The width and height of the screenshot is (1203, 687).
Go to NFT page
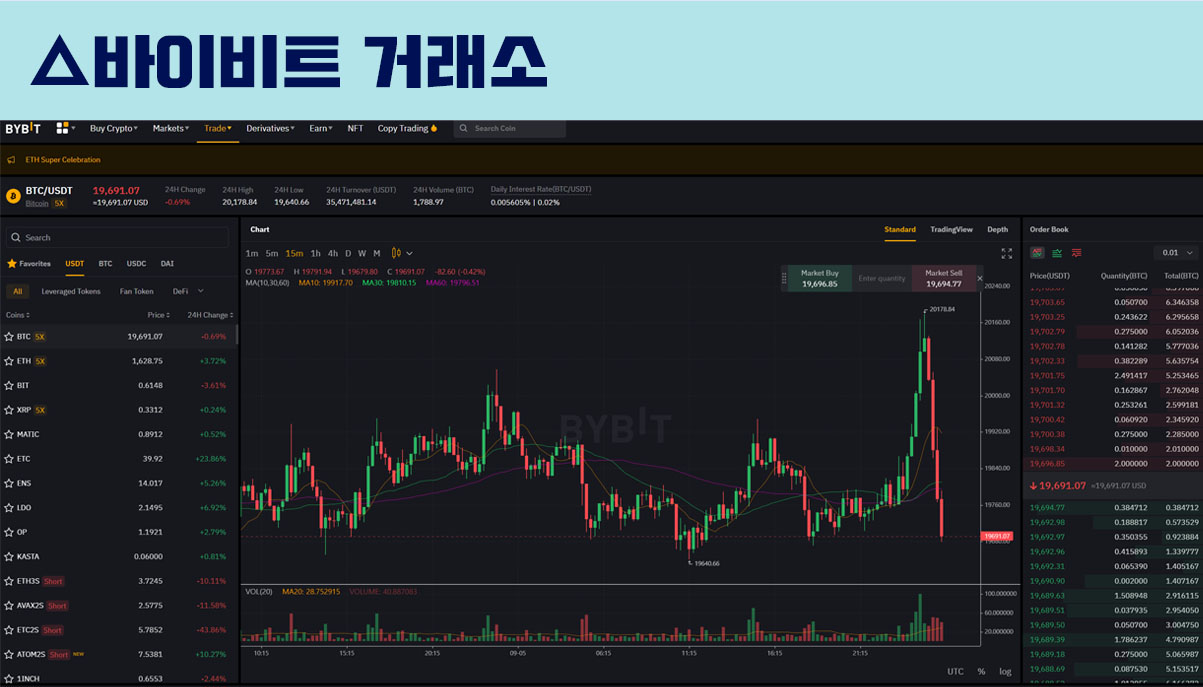point(355,128)
